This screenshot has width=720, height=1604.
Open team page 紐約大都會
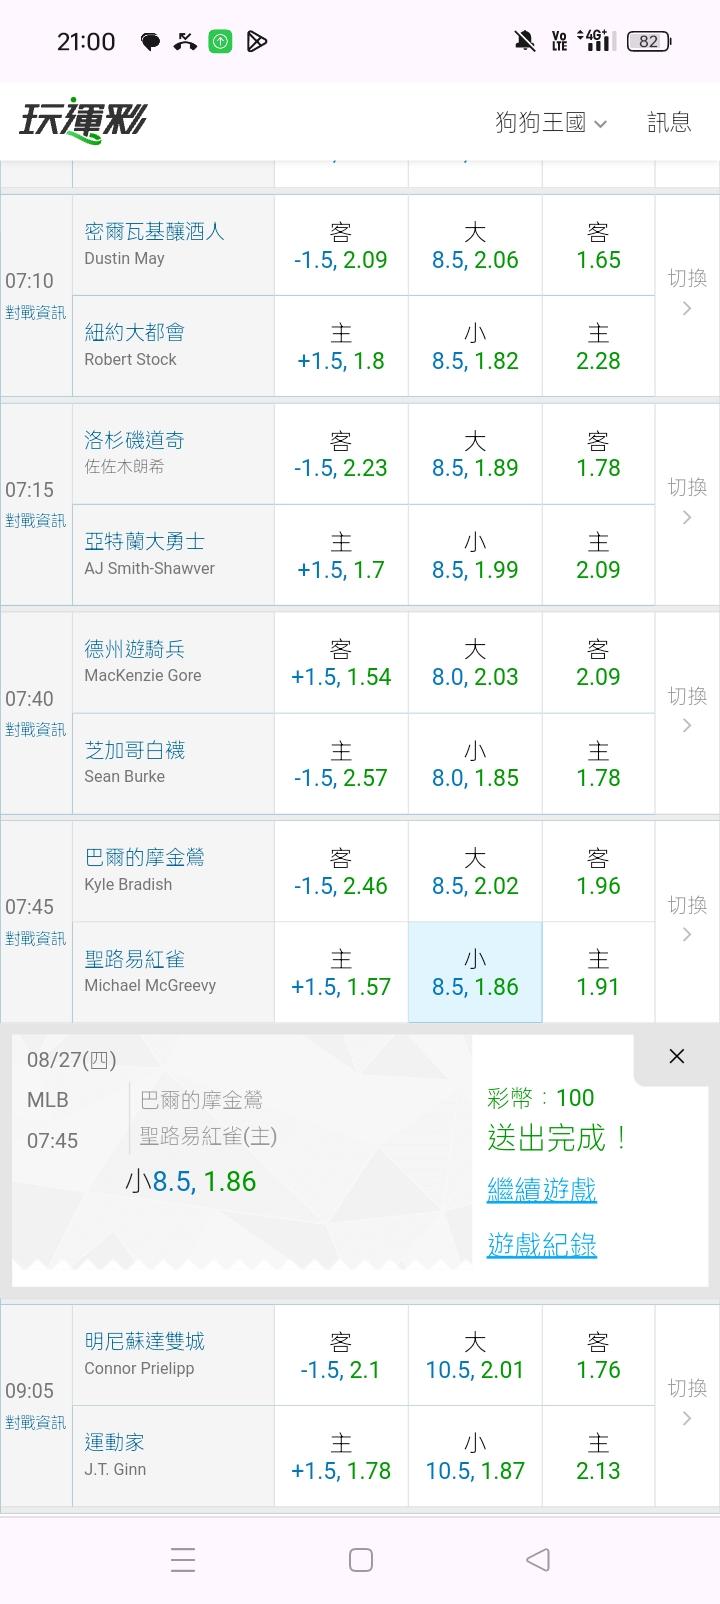(135, 332)
